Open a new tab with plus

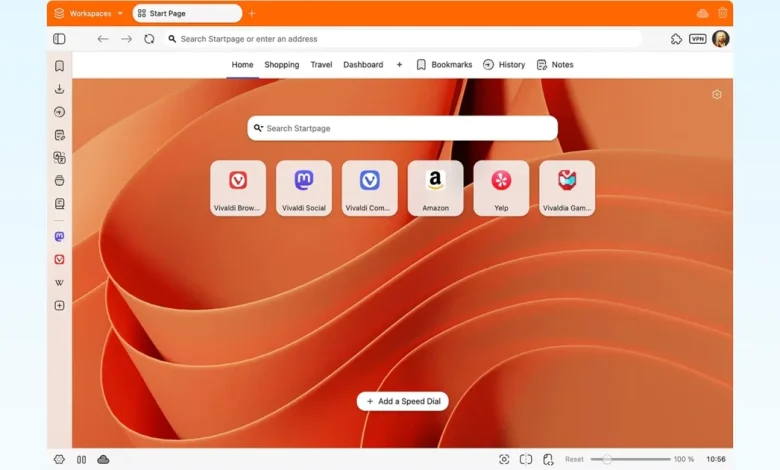pyautogui.click(x=252, y=13)
